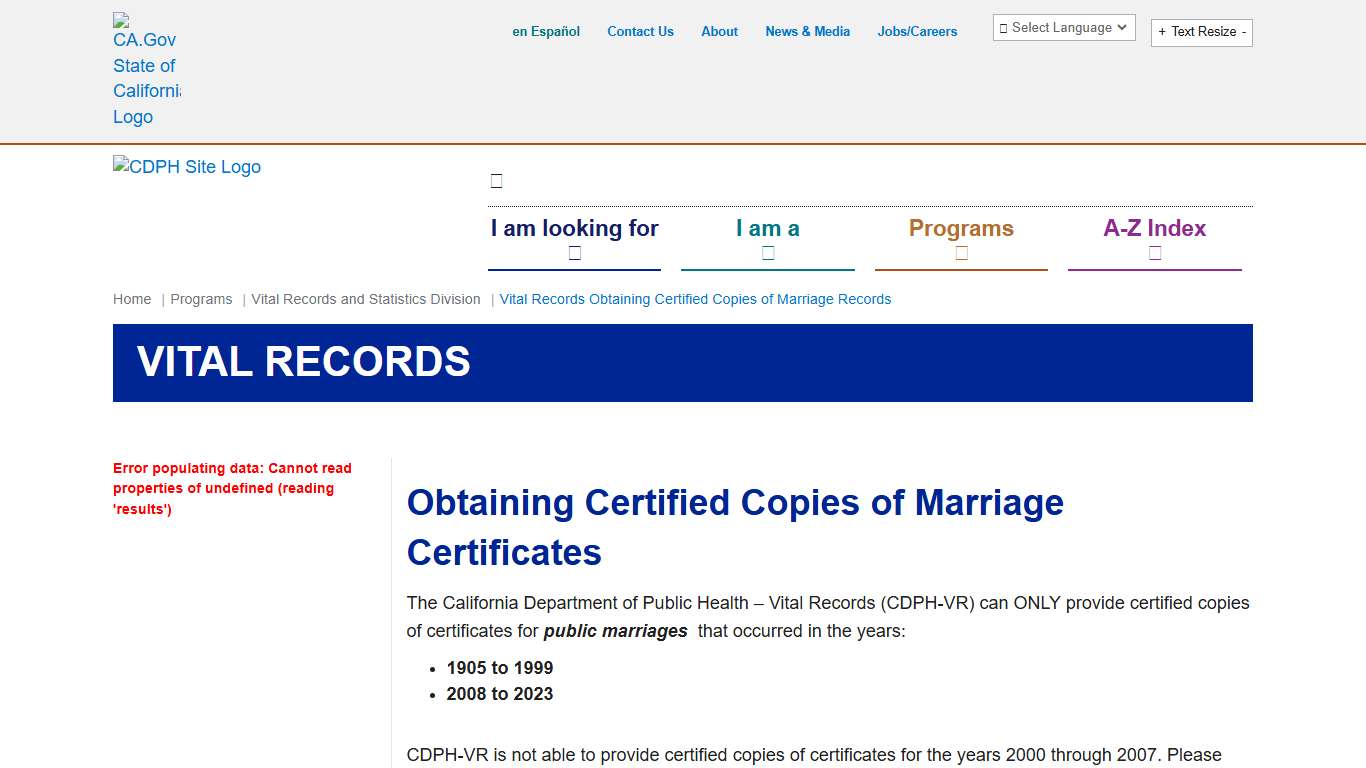Viewport: 1366px width, 768px height.
Task: Go to Home via the breadcrumb
Action: [131, 298]
